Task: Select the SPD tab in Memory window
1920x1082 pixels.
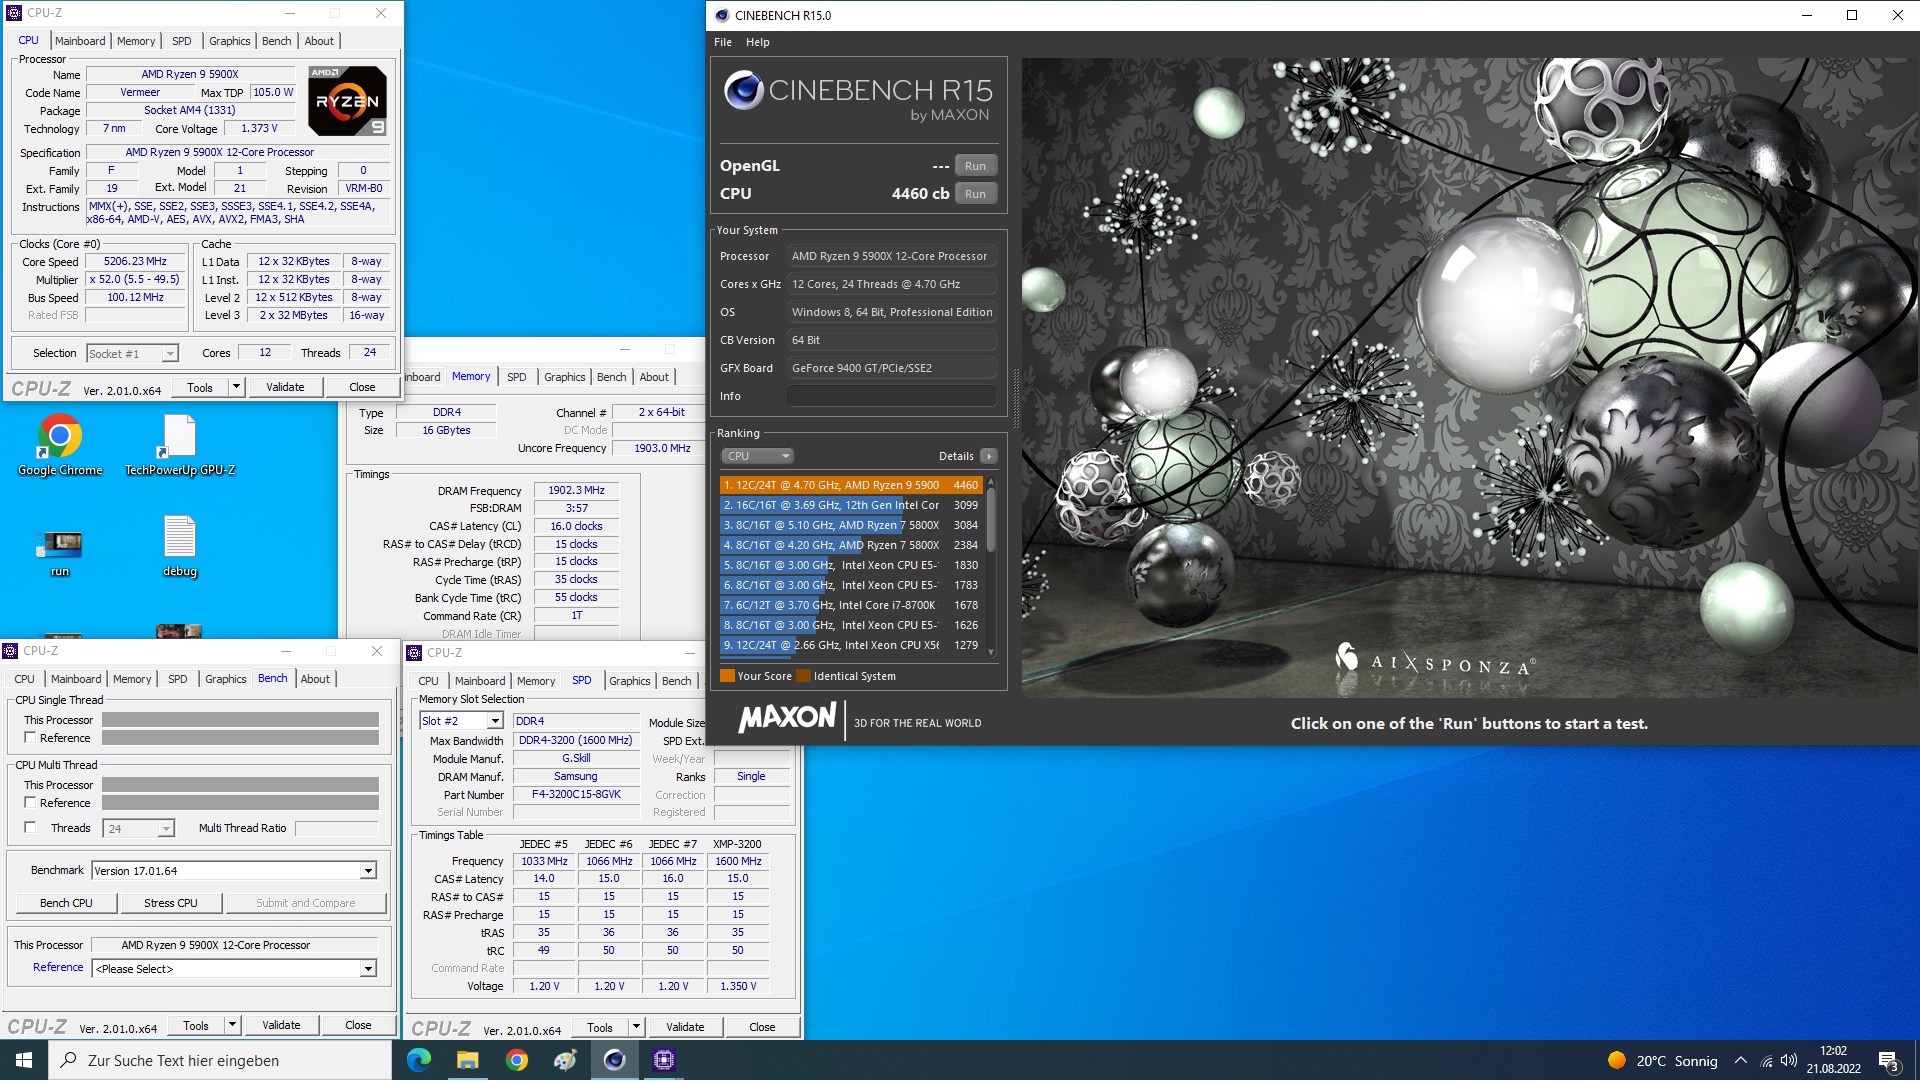Action: (516, 377)
